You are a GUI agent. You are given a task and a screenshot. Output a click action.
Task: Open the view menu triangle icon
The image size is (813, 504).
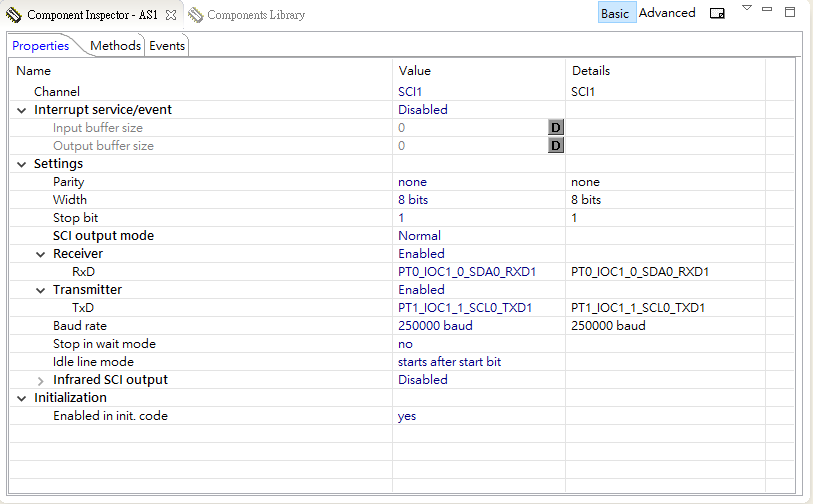[x=746, y=8]
